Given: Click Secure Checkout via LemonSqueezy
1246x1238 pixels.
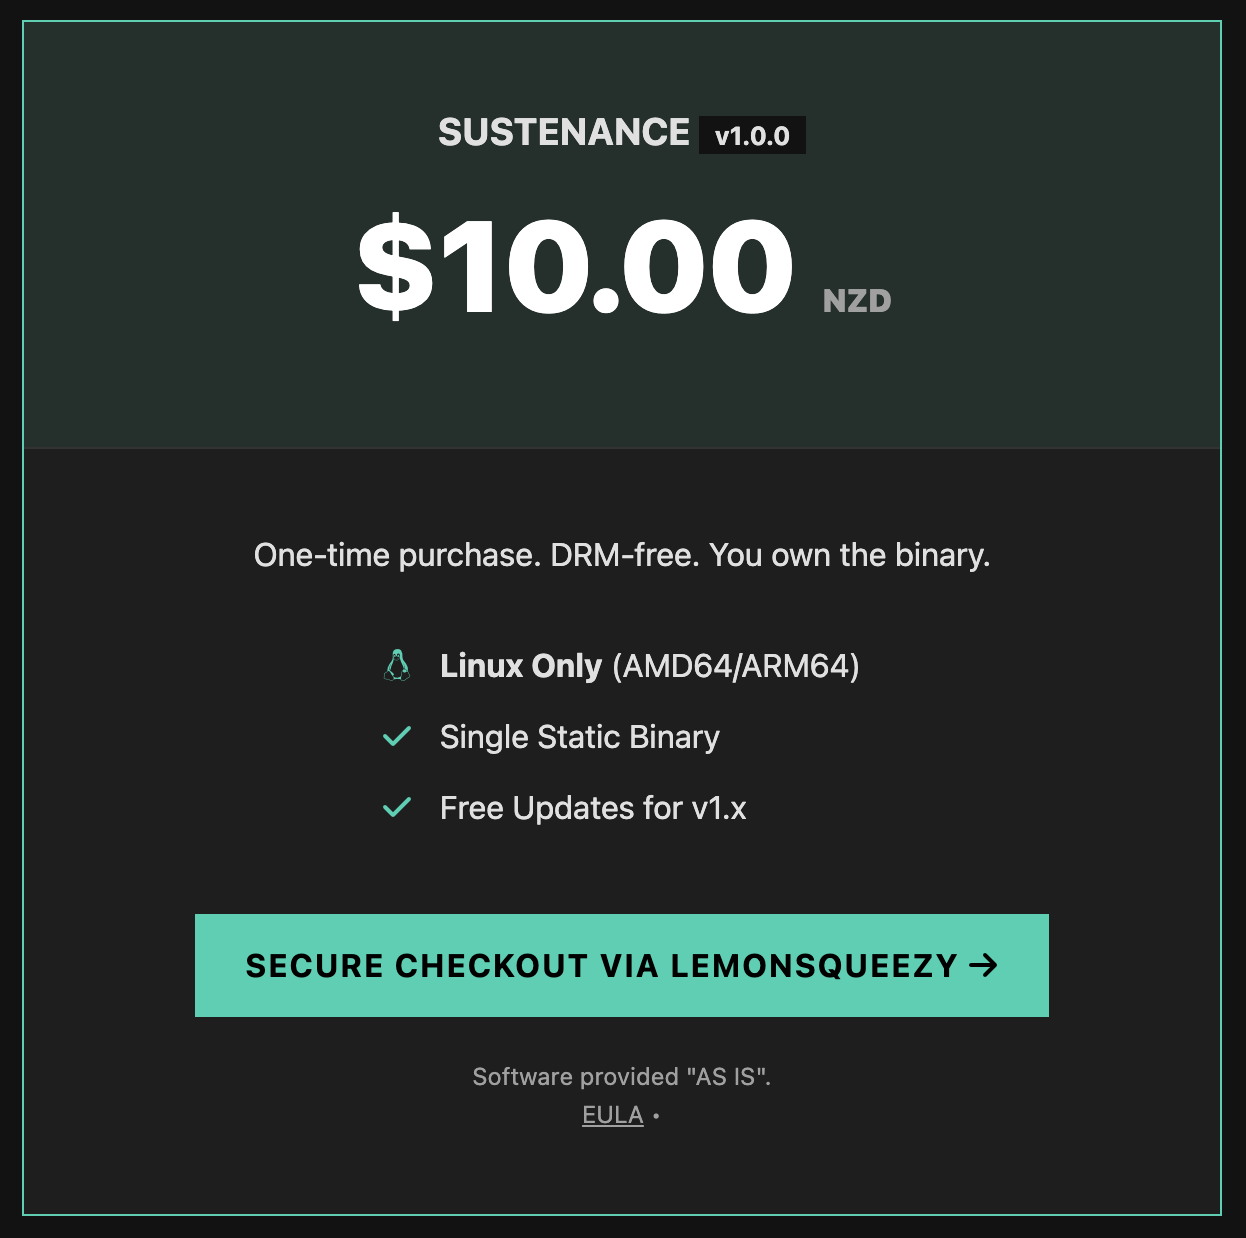Looking at the screenshot, I should point(622,966).
